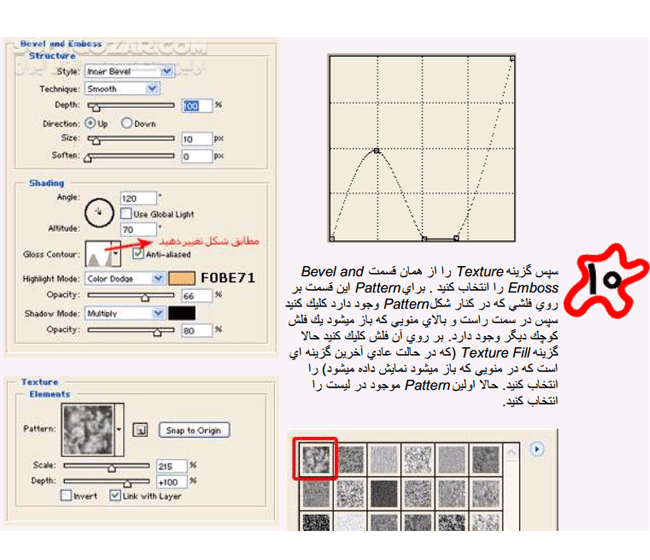Select the first red-outlined pattern swatch
Screen dimensions: 650x560
click(316, 458)
